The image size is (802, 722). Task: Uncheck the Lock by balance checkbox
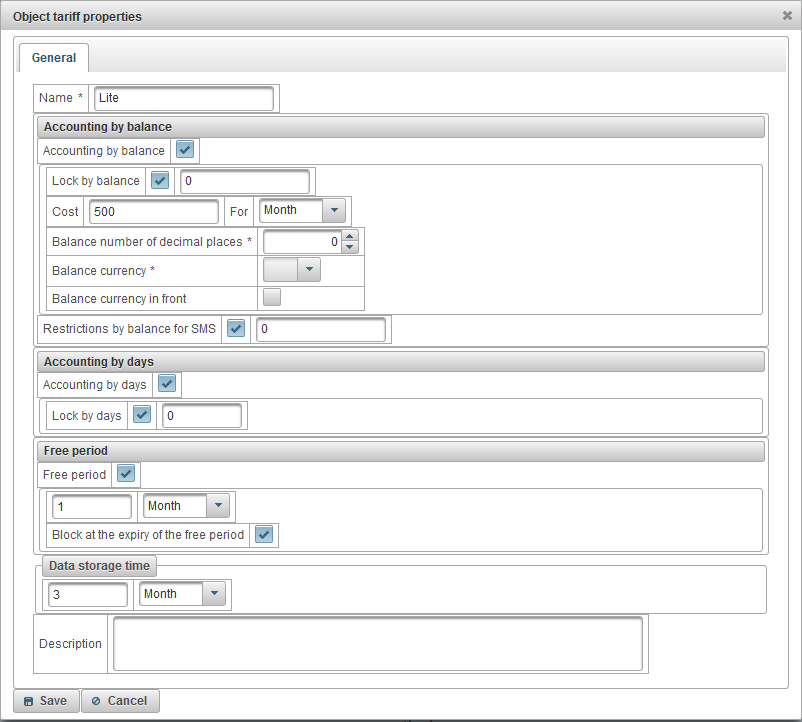pyautogui.click(x=160, y=181)
